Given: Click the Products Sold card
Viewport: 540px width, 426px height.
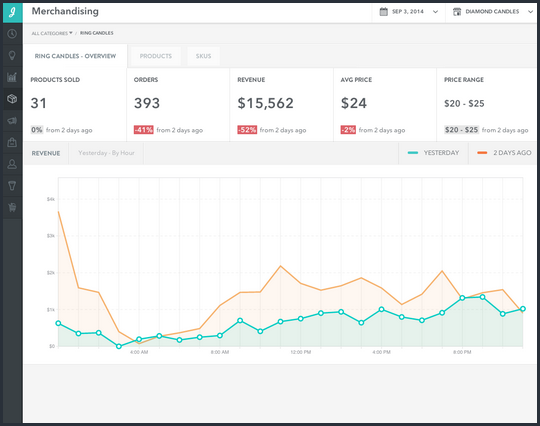Looking at the screenshot, I should 75,104.
